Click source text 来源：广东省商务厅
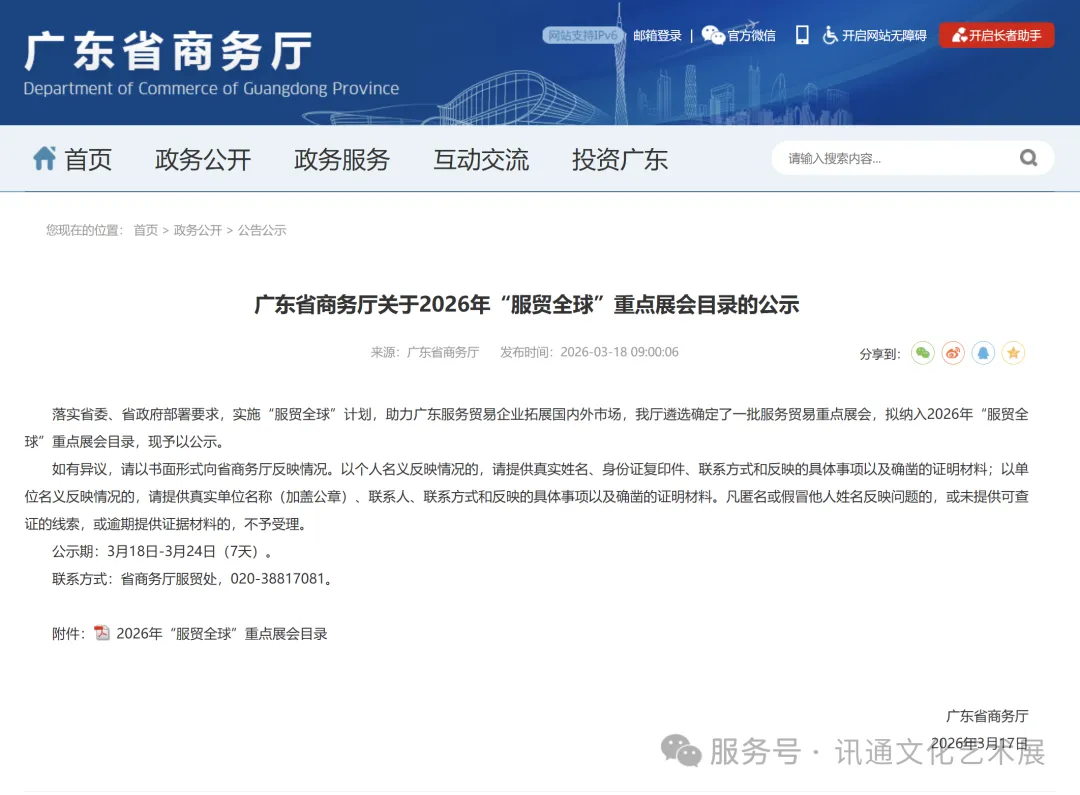Viewport: 1080px width, 795px height. tap(425, 352)
